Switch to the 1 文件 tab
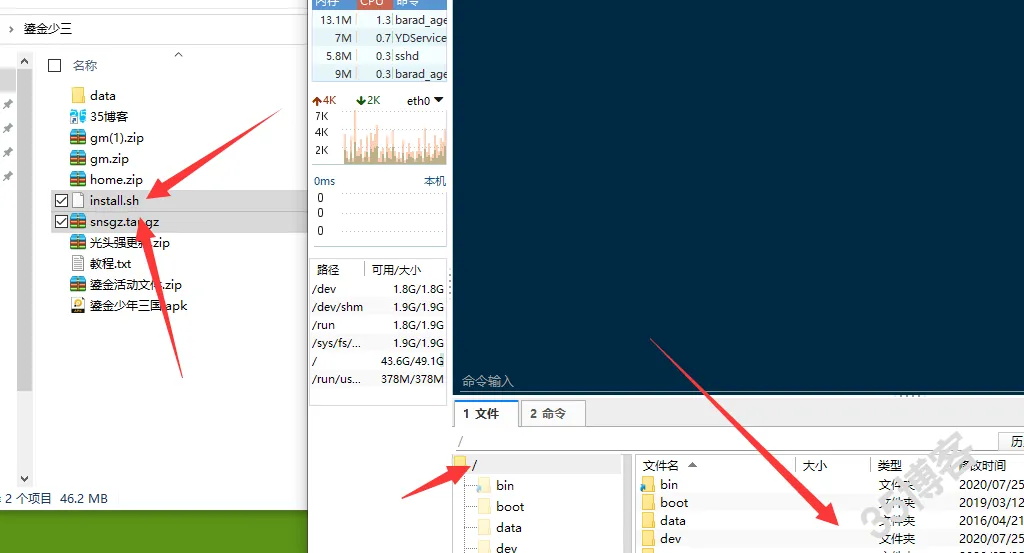 pos(485,413)
